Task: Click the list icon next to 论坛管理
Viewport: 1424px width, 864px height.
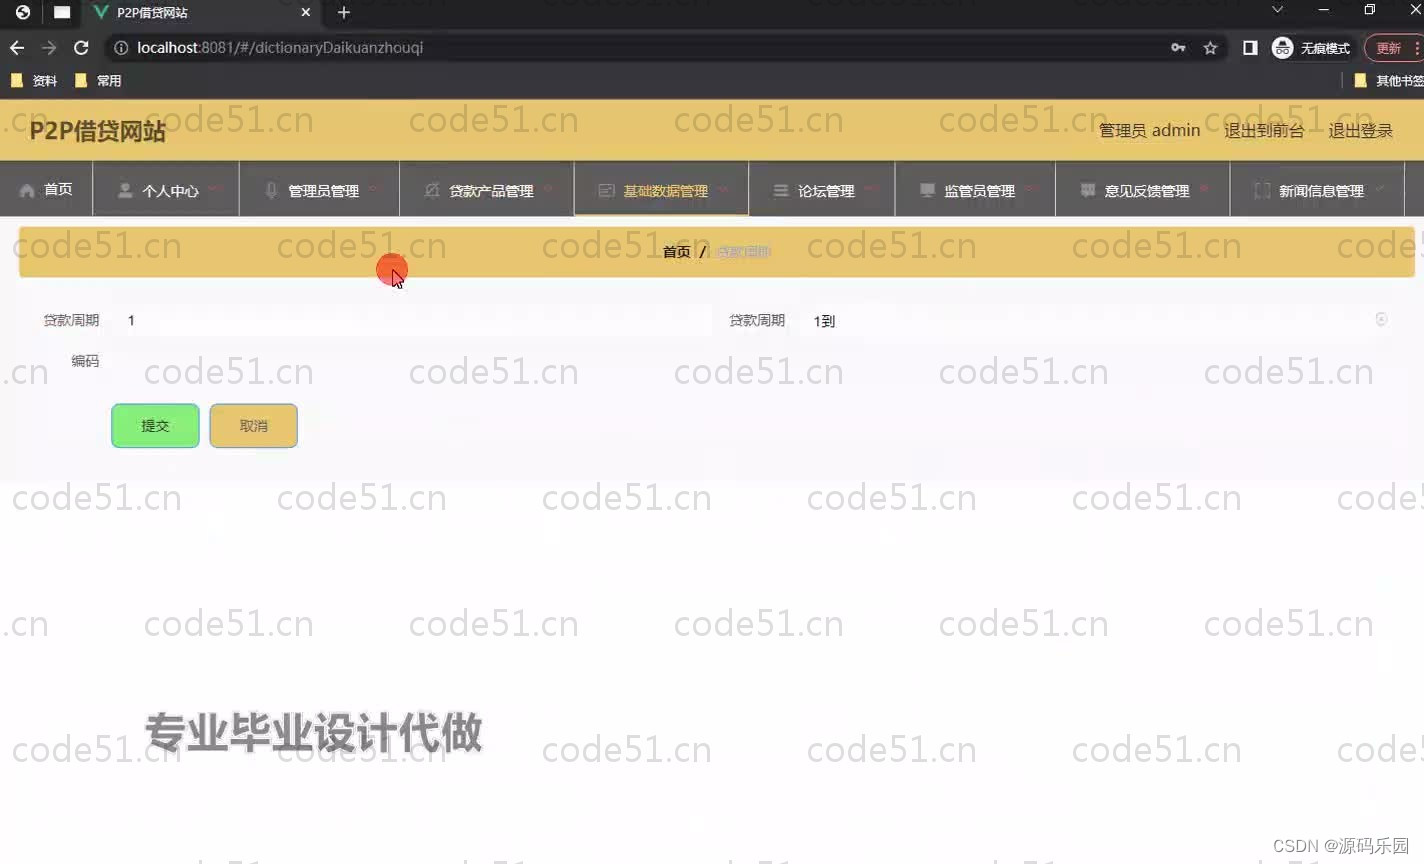Action: pos(780,190)
